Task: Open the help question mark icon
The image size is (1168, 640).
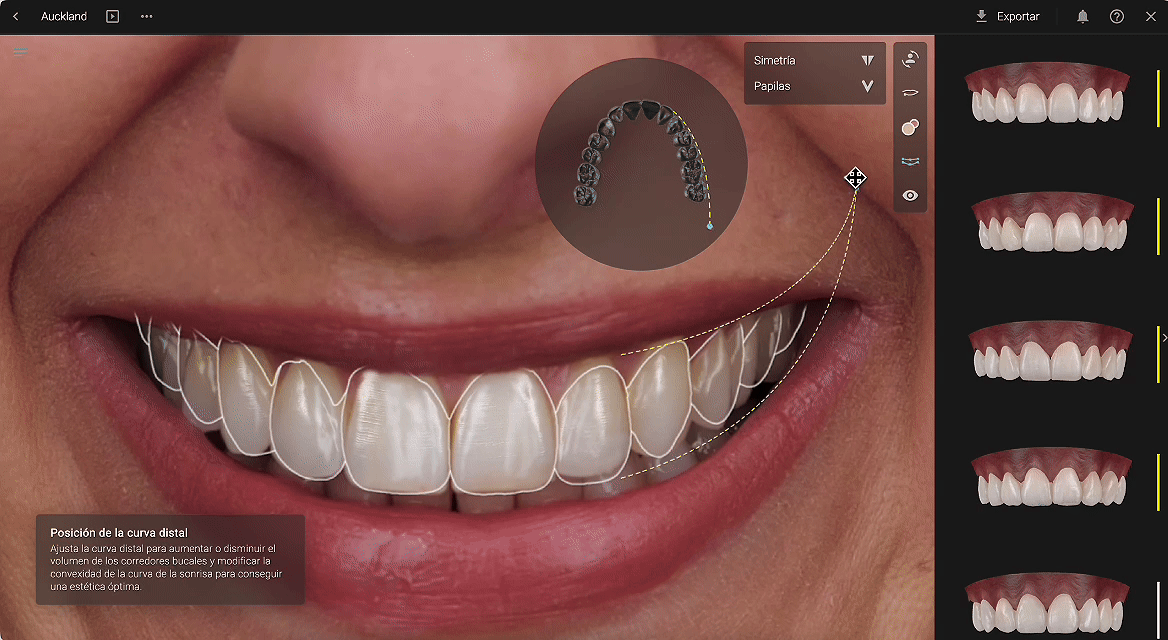Action: click(1117, 16)
